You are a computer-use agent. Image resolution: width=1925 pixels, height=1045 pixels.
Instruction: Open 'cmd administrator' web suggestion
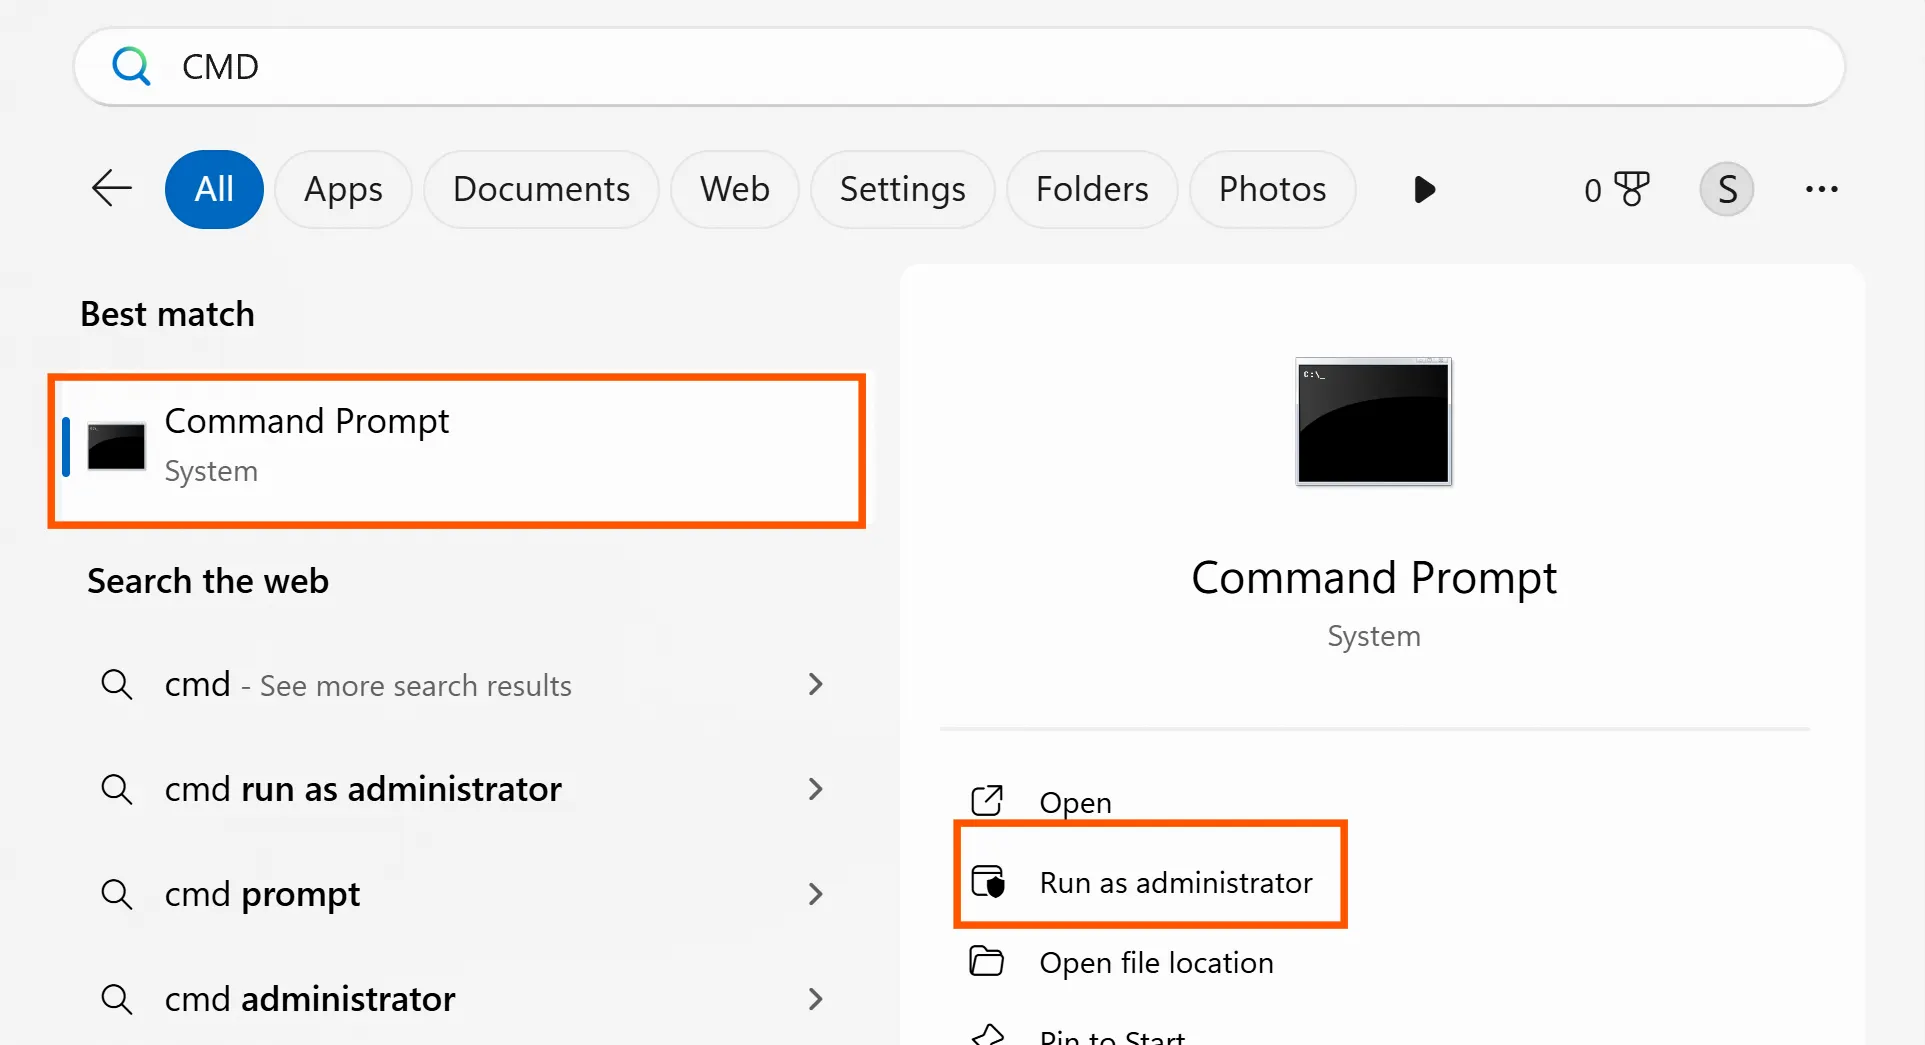(x=461, y=999)
